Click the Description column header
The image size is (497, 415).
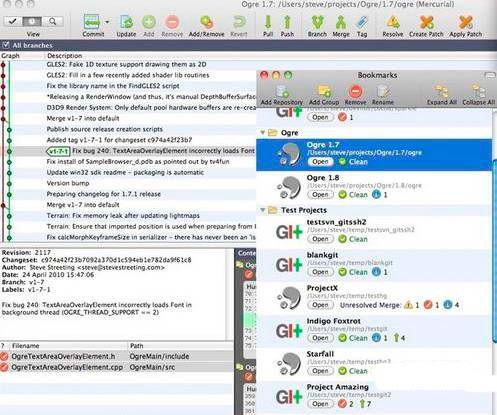pyautogui.click(x=64, y=56)
